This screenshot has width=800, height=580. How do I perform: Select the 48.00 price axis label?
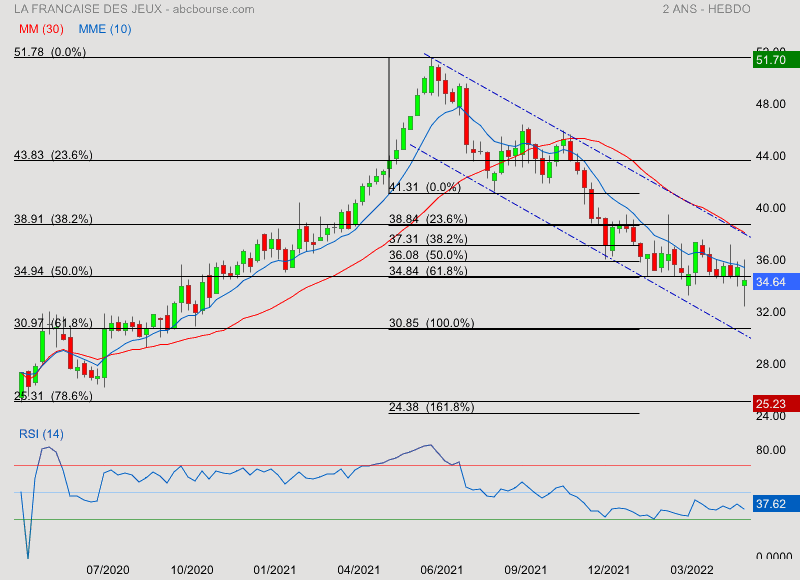(770, 104)
